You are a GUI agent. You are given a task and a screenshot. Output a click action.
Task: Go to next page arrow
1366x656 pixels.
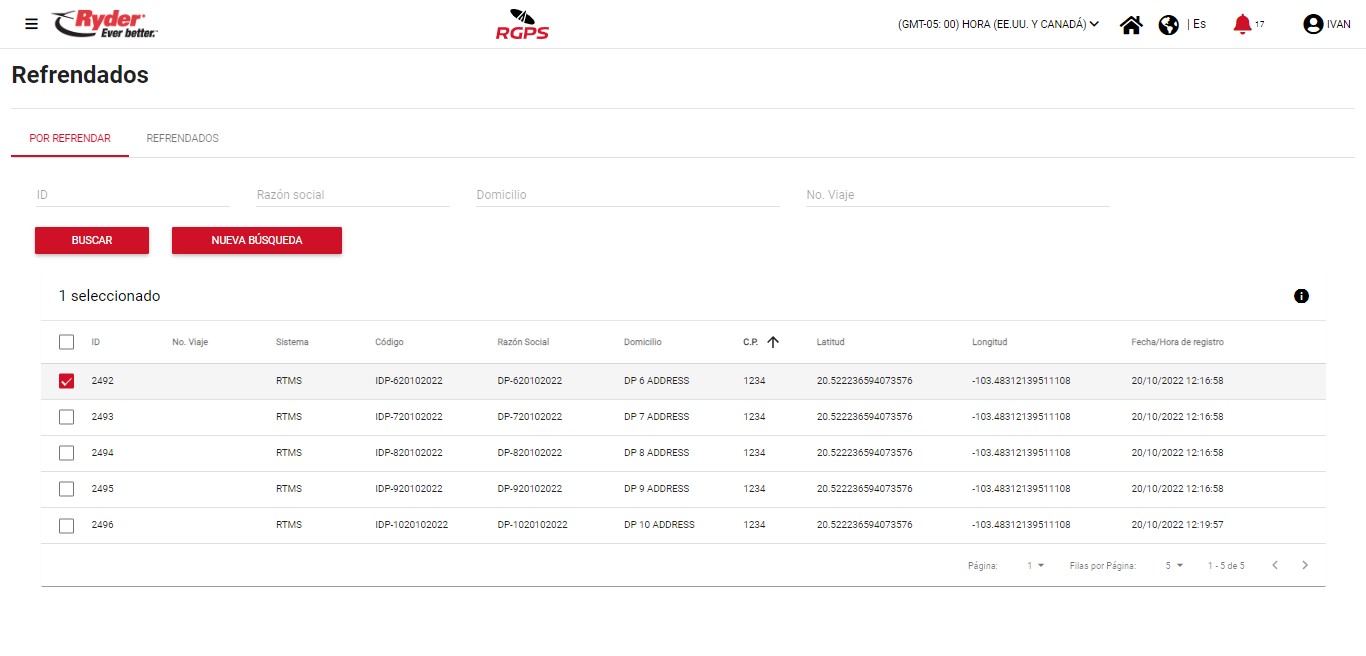coord(1304,566)
